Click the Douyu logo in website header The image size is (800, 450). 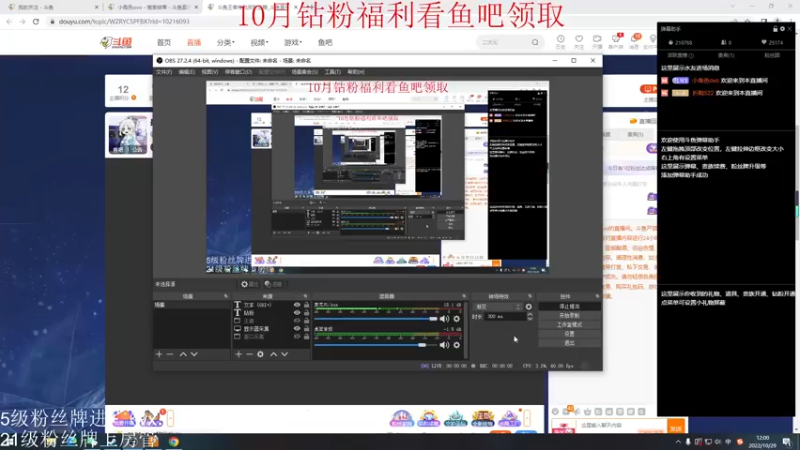coord(116,42)
